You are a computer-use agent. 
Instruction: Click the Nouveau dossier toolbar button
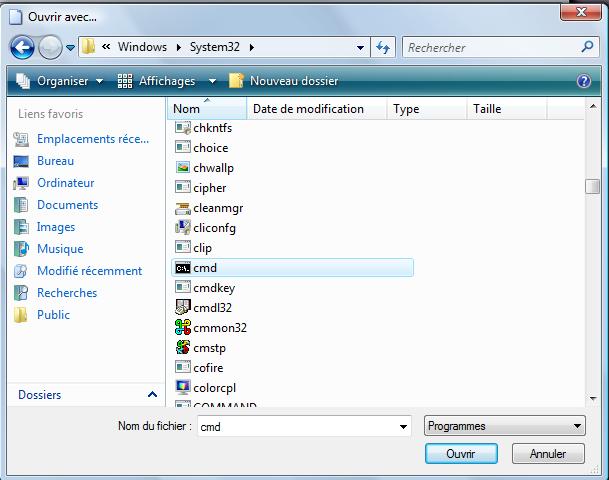coord(283,81)
